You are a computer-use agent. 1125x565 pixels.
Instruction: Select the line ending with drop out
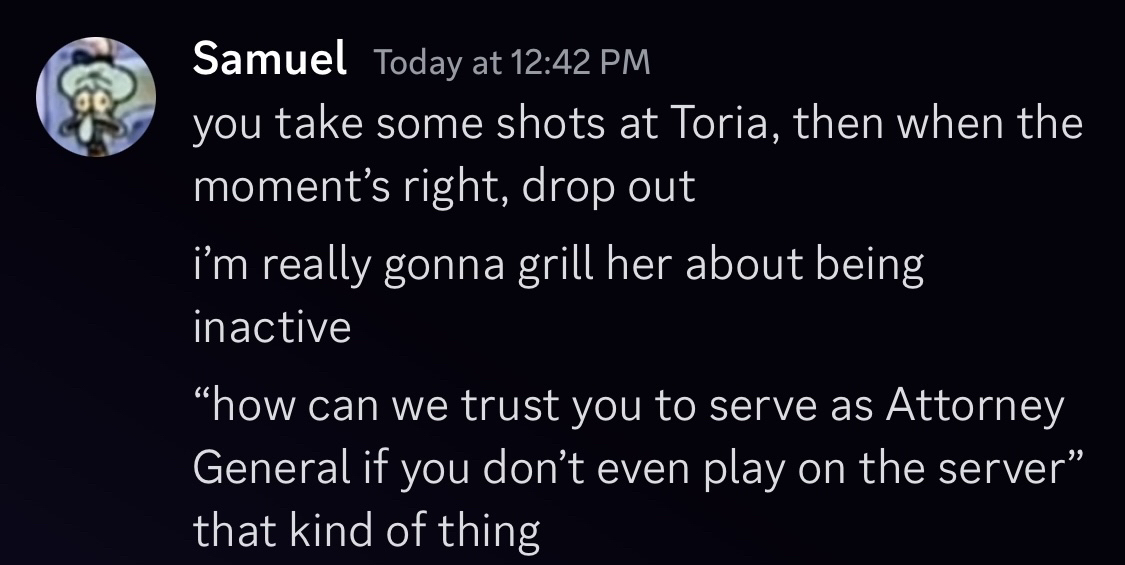444,187
